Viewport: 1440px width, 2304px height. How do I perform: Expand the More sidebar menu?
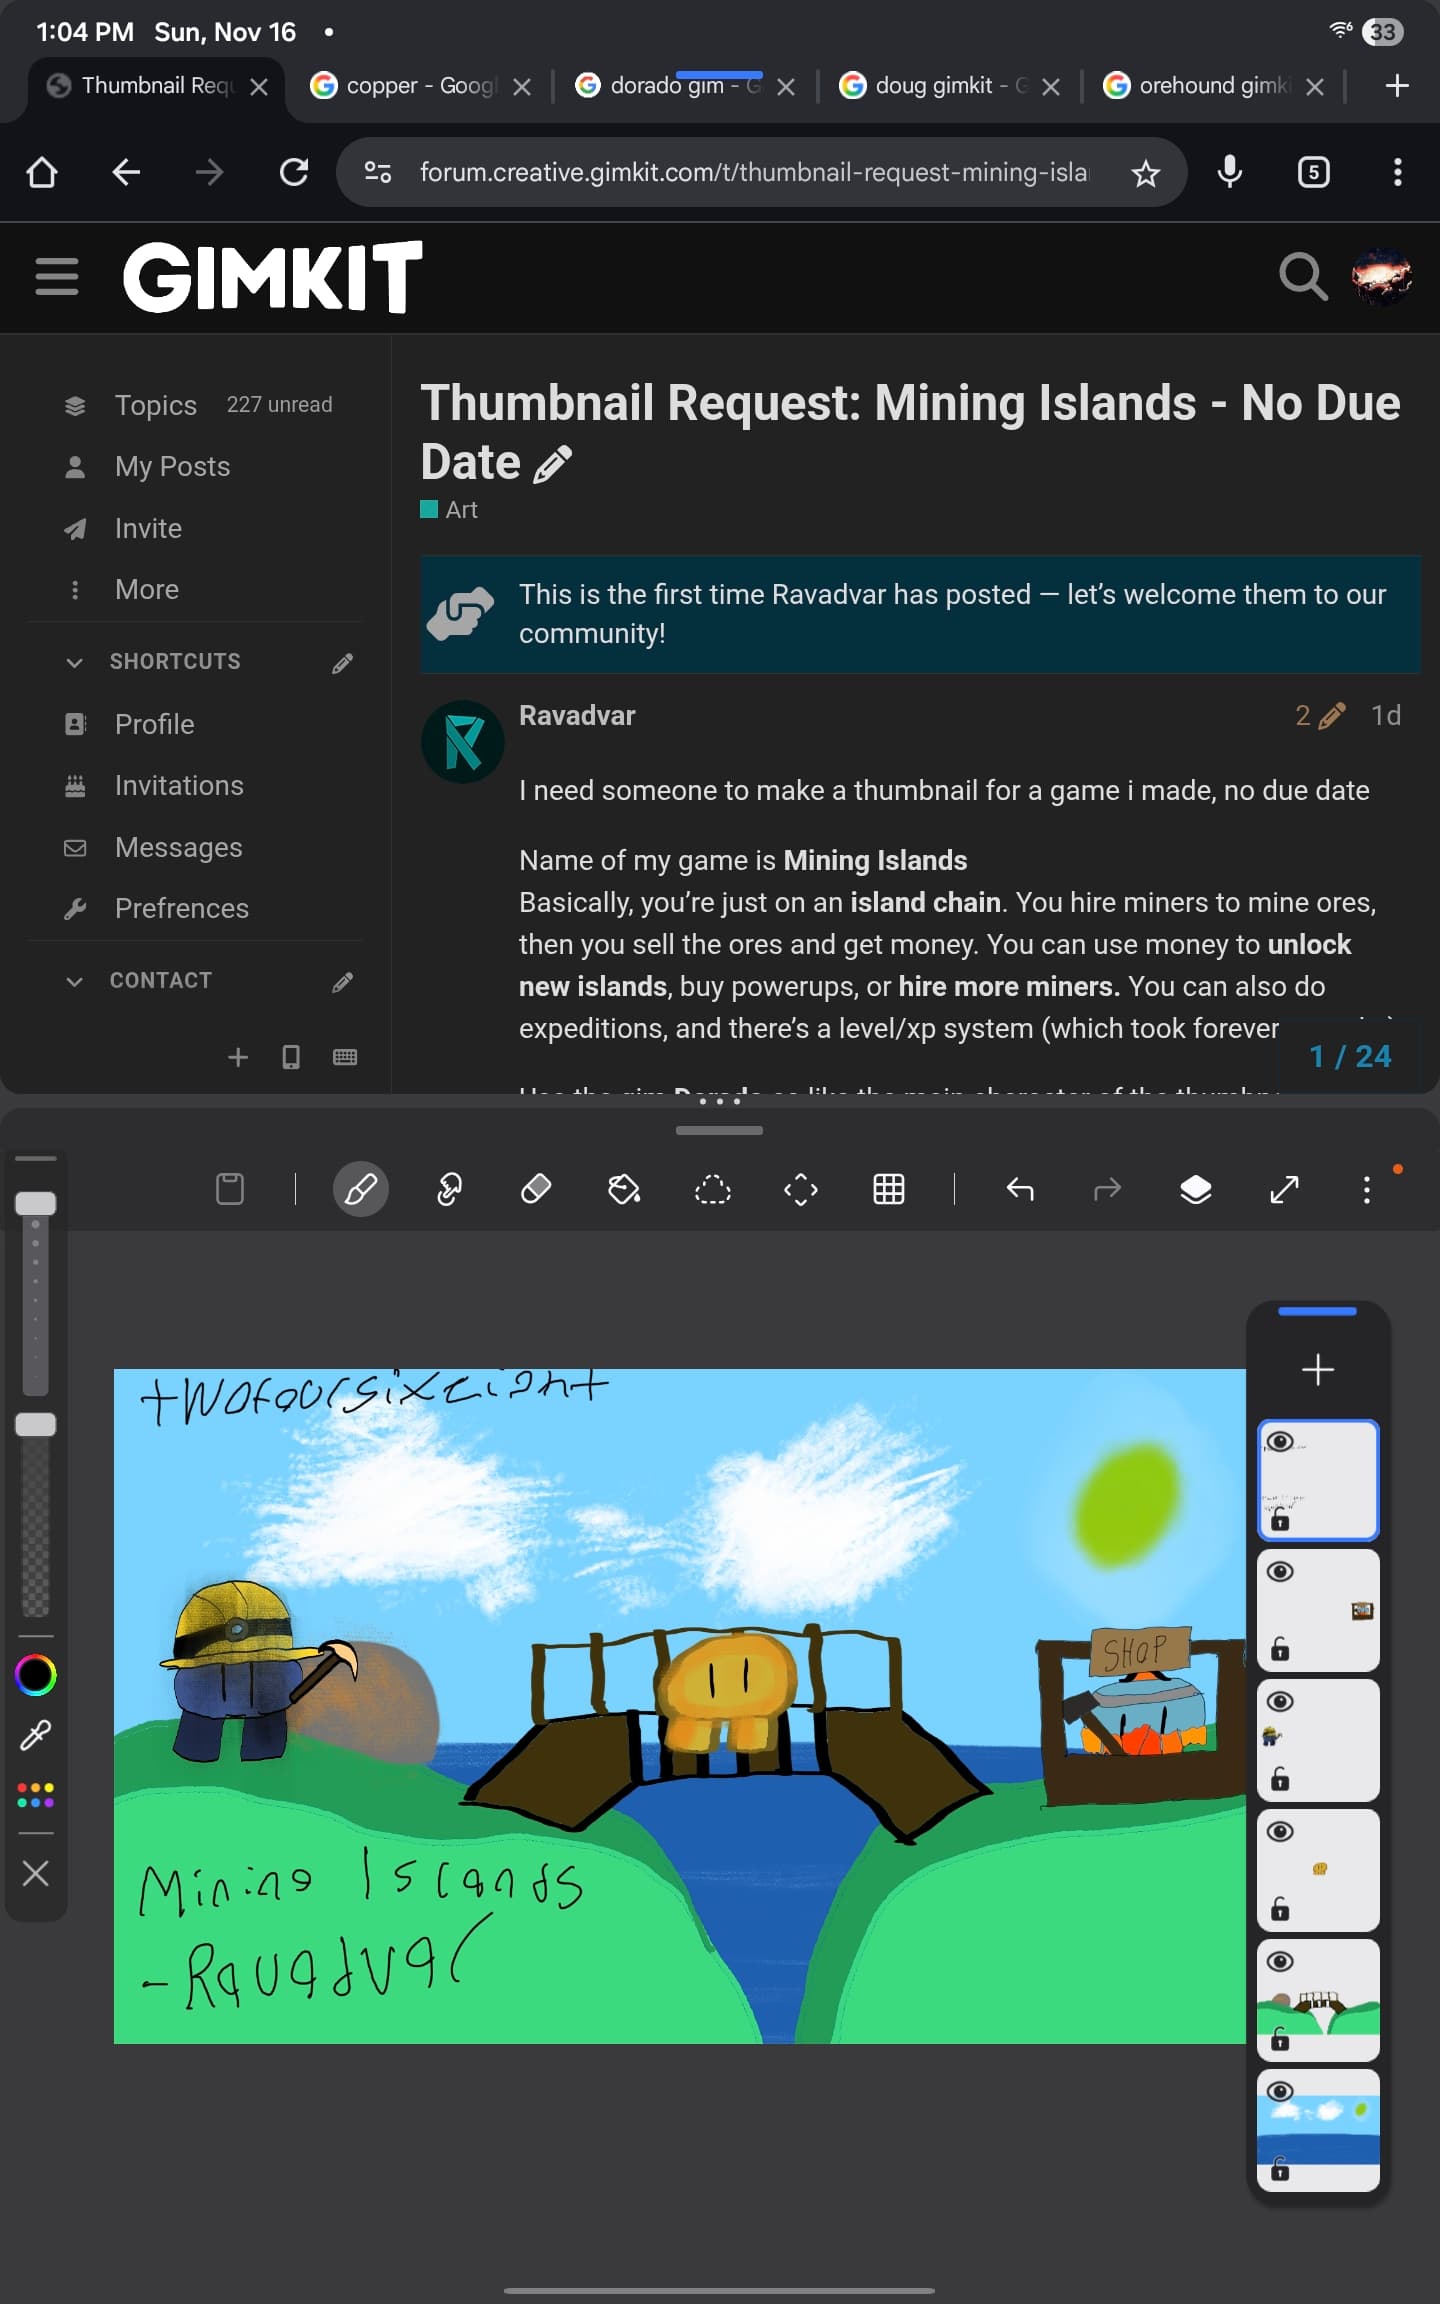[x=146, y=590]
